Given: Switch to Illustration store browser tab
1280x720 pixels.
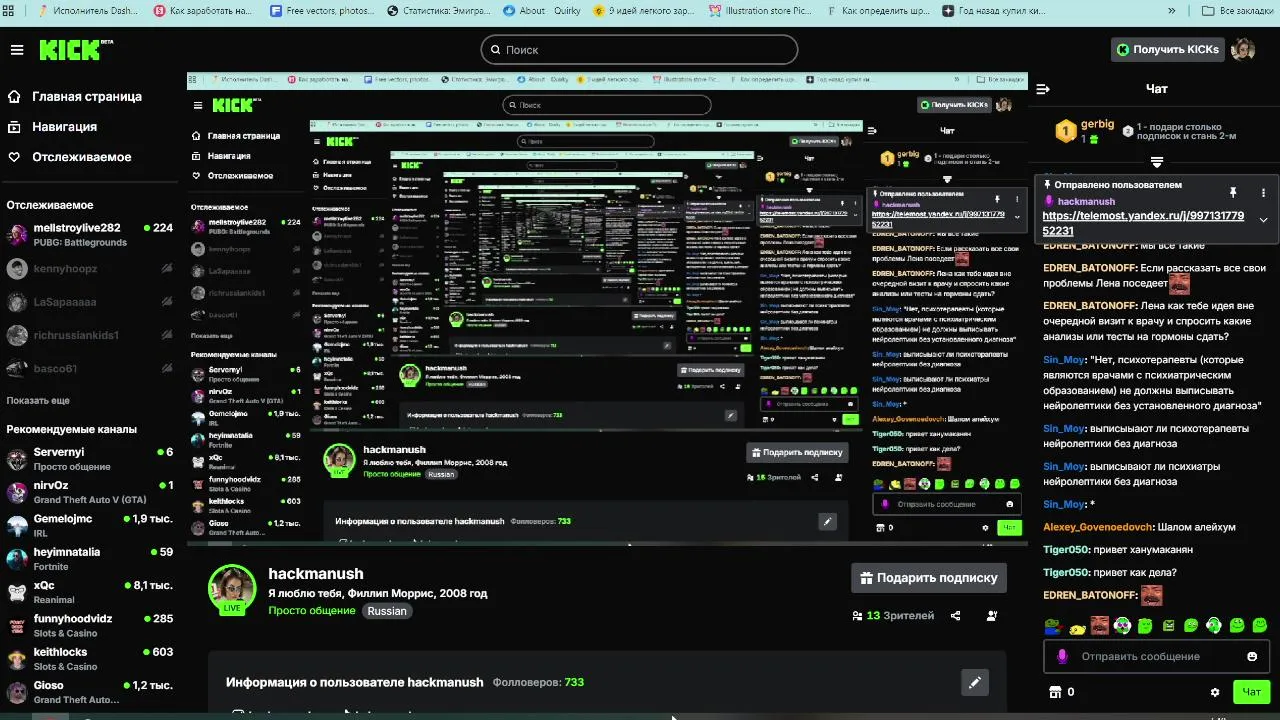Looking at the screenshot, I should point(760,11).
